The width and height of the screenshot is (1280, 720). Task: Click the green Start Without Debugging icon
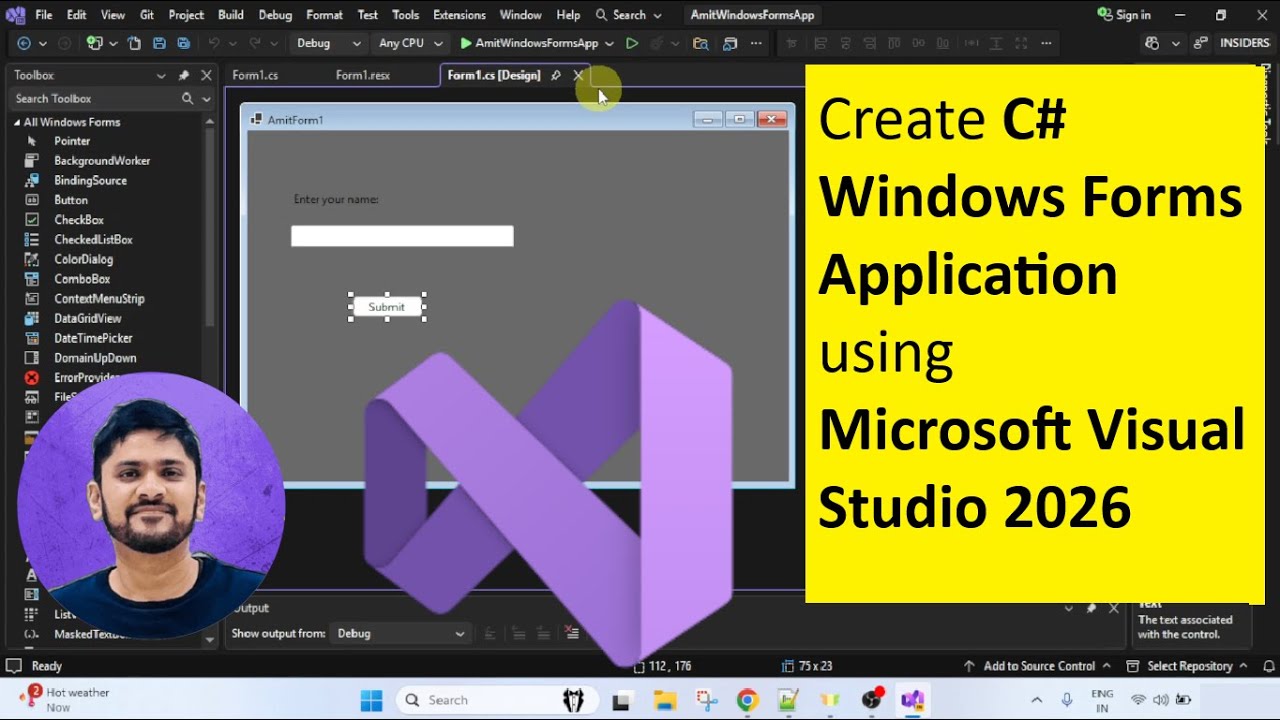631,43
